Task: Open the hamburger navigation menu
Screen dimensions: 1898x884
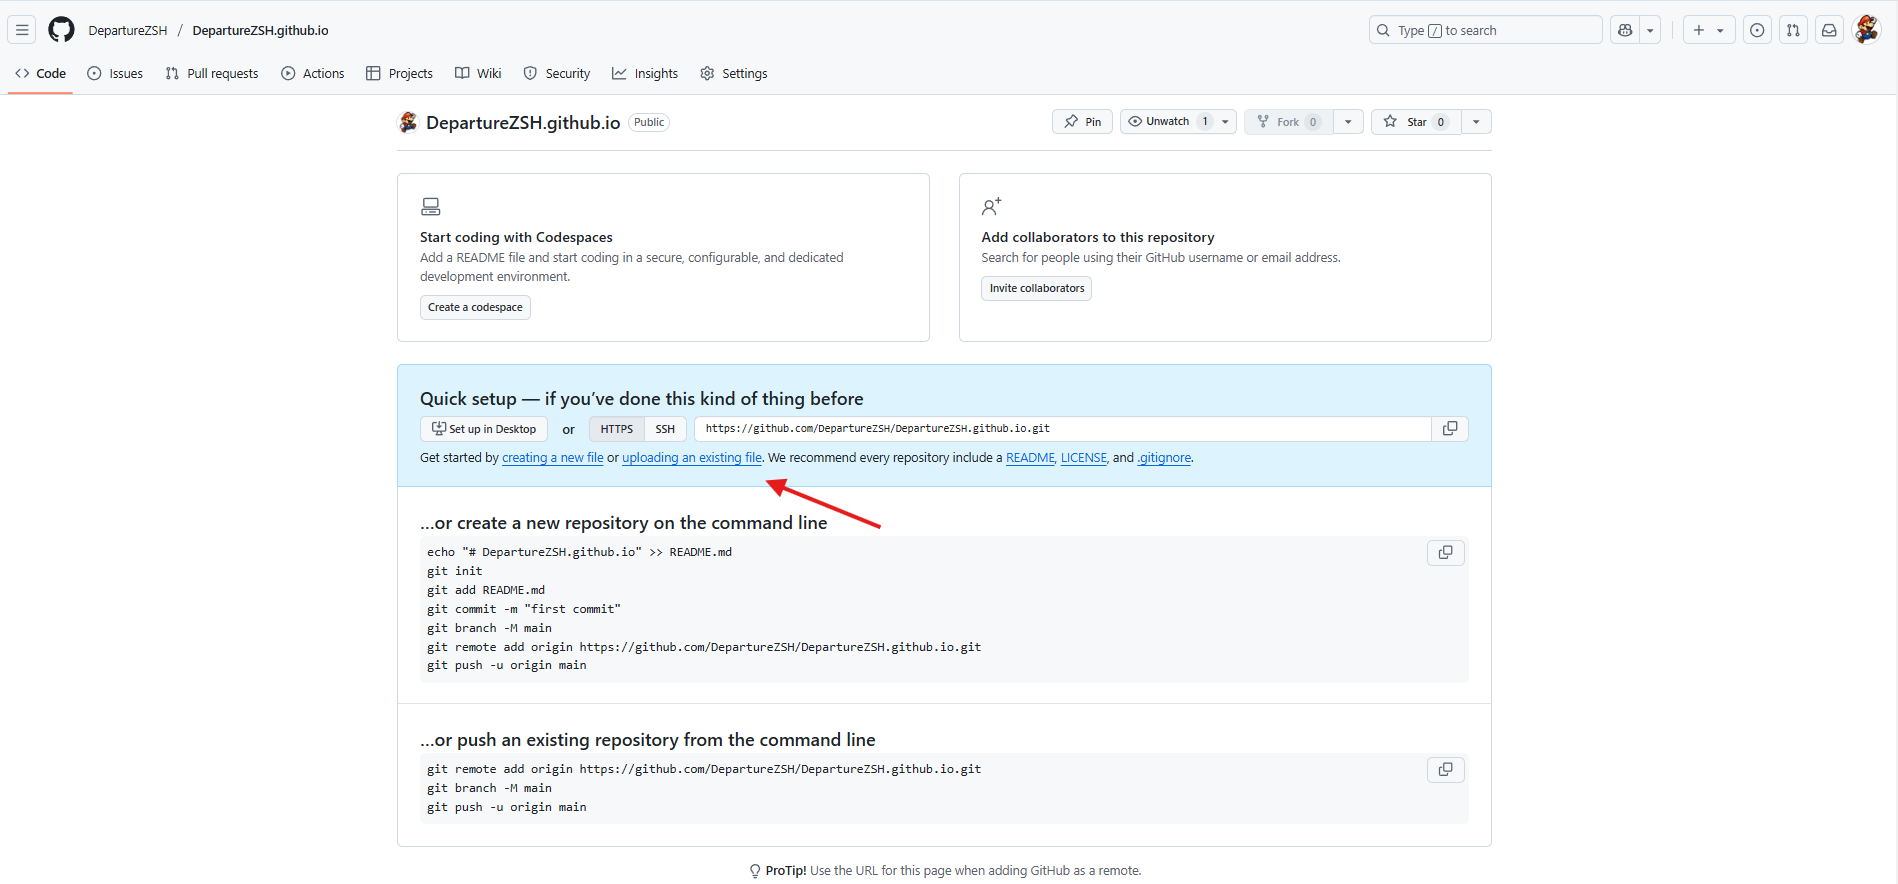Action: (22, 30)
